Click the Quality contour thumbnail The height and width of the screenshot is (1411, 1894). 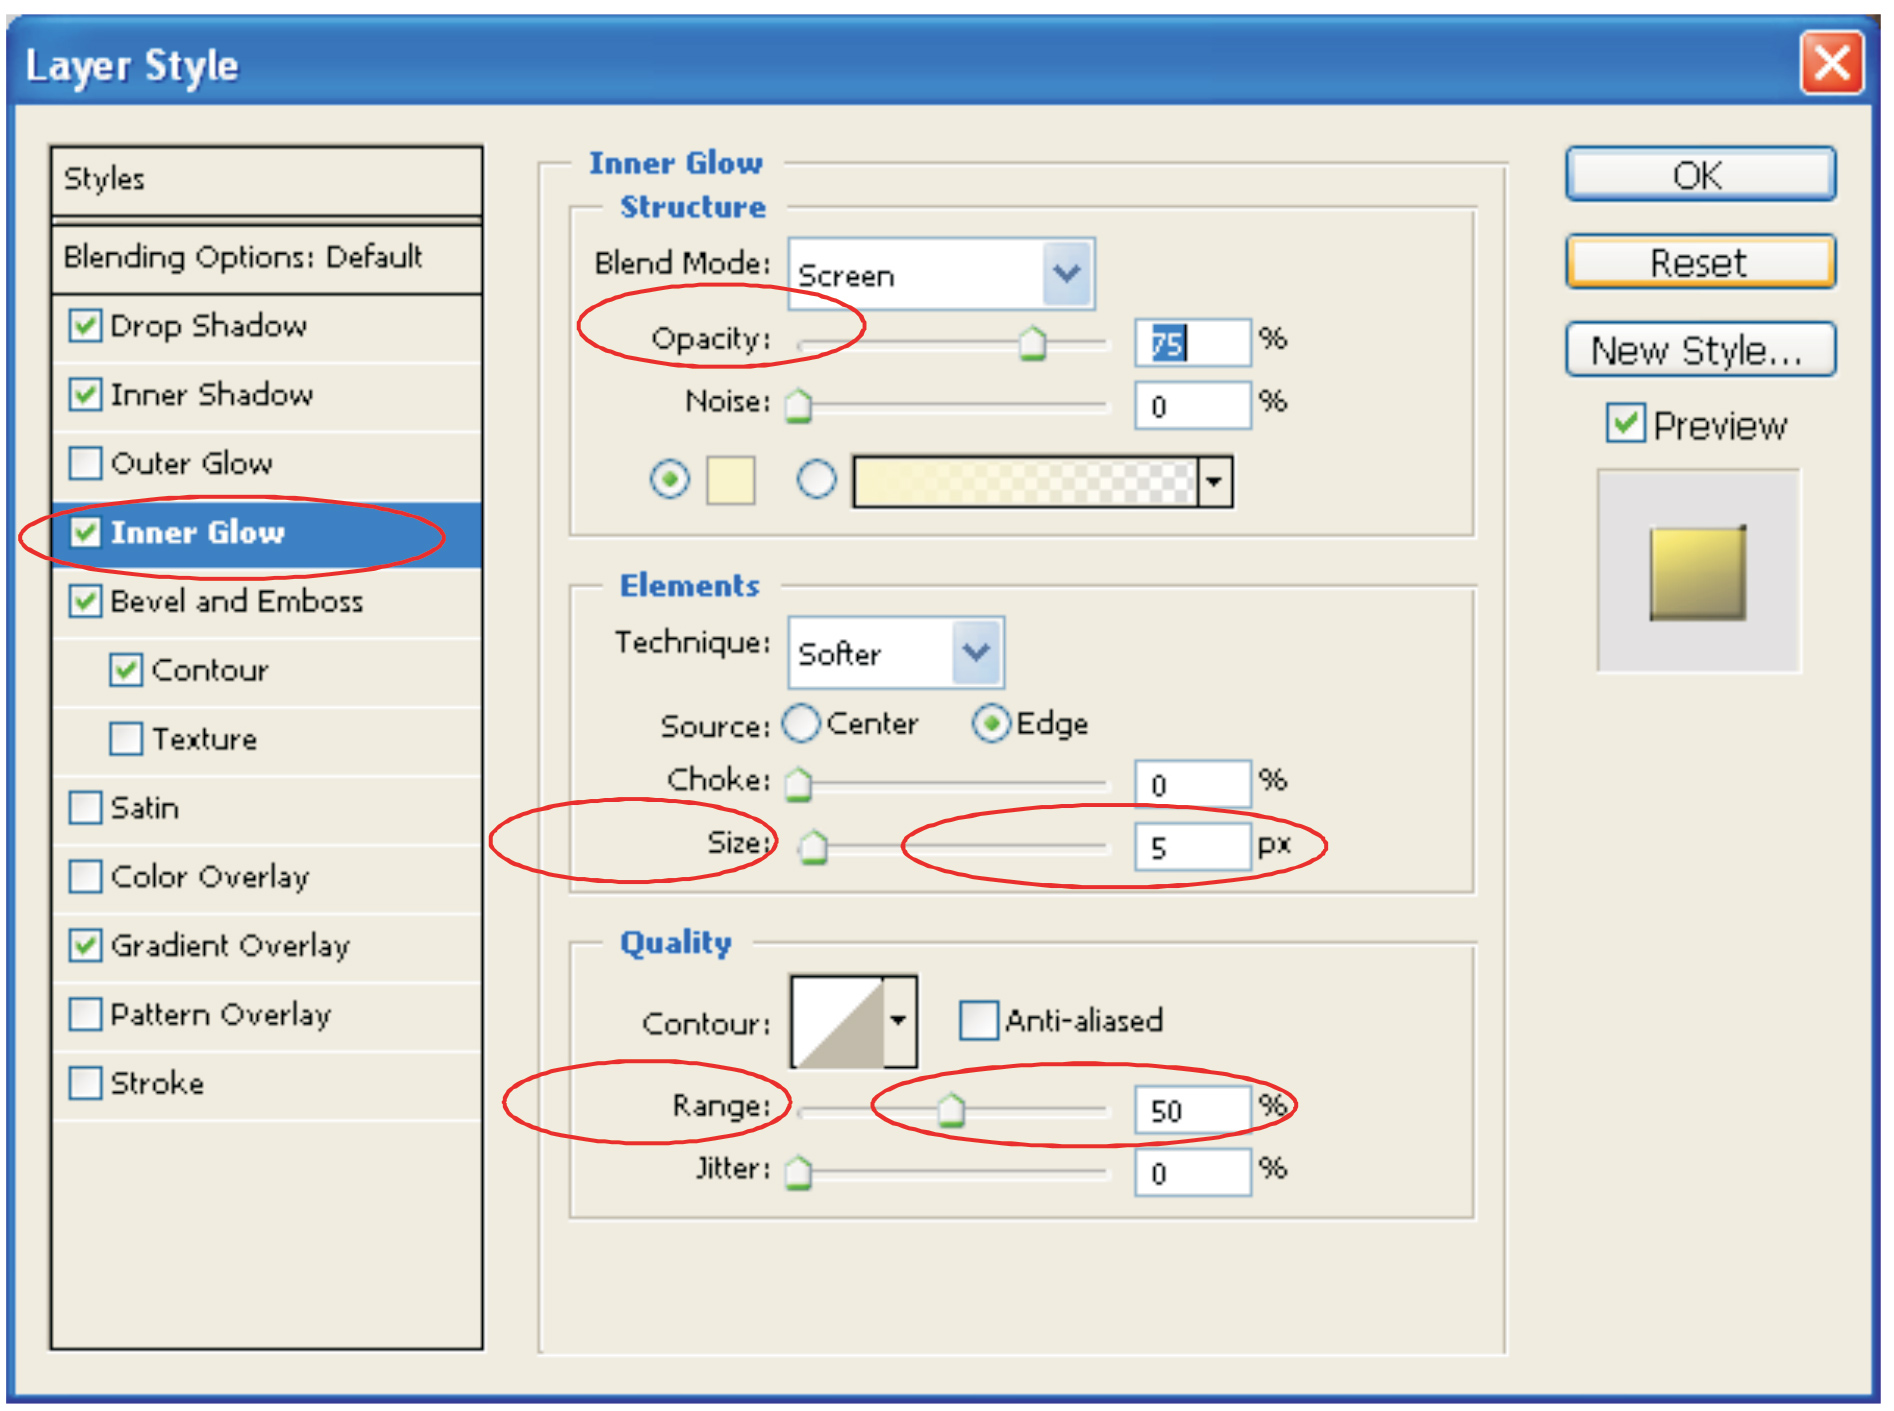837,1022
